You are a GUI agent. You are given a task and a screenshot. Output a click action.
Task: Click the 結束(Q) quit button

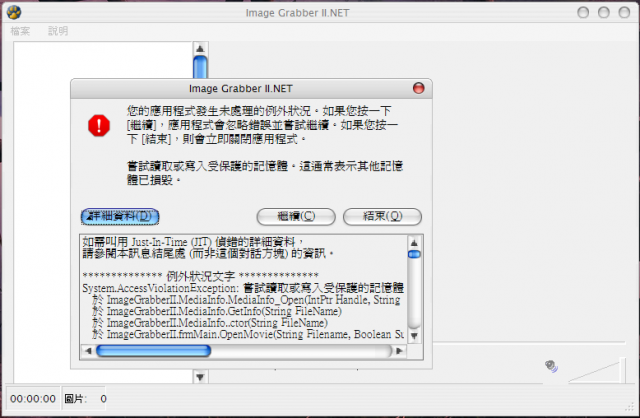click(x=382, y=216)
